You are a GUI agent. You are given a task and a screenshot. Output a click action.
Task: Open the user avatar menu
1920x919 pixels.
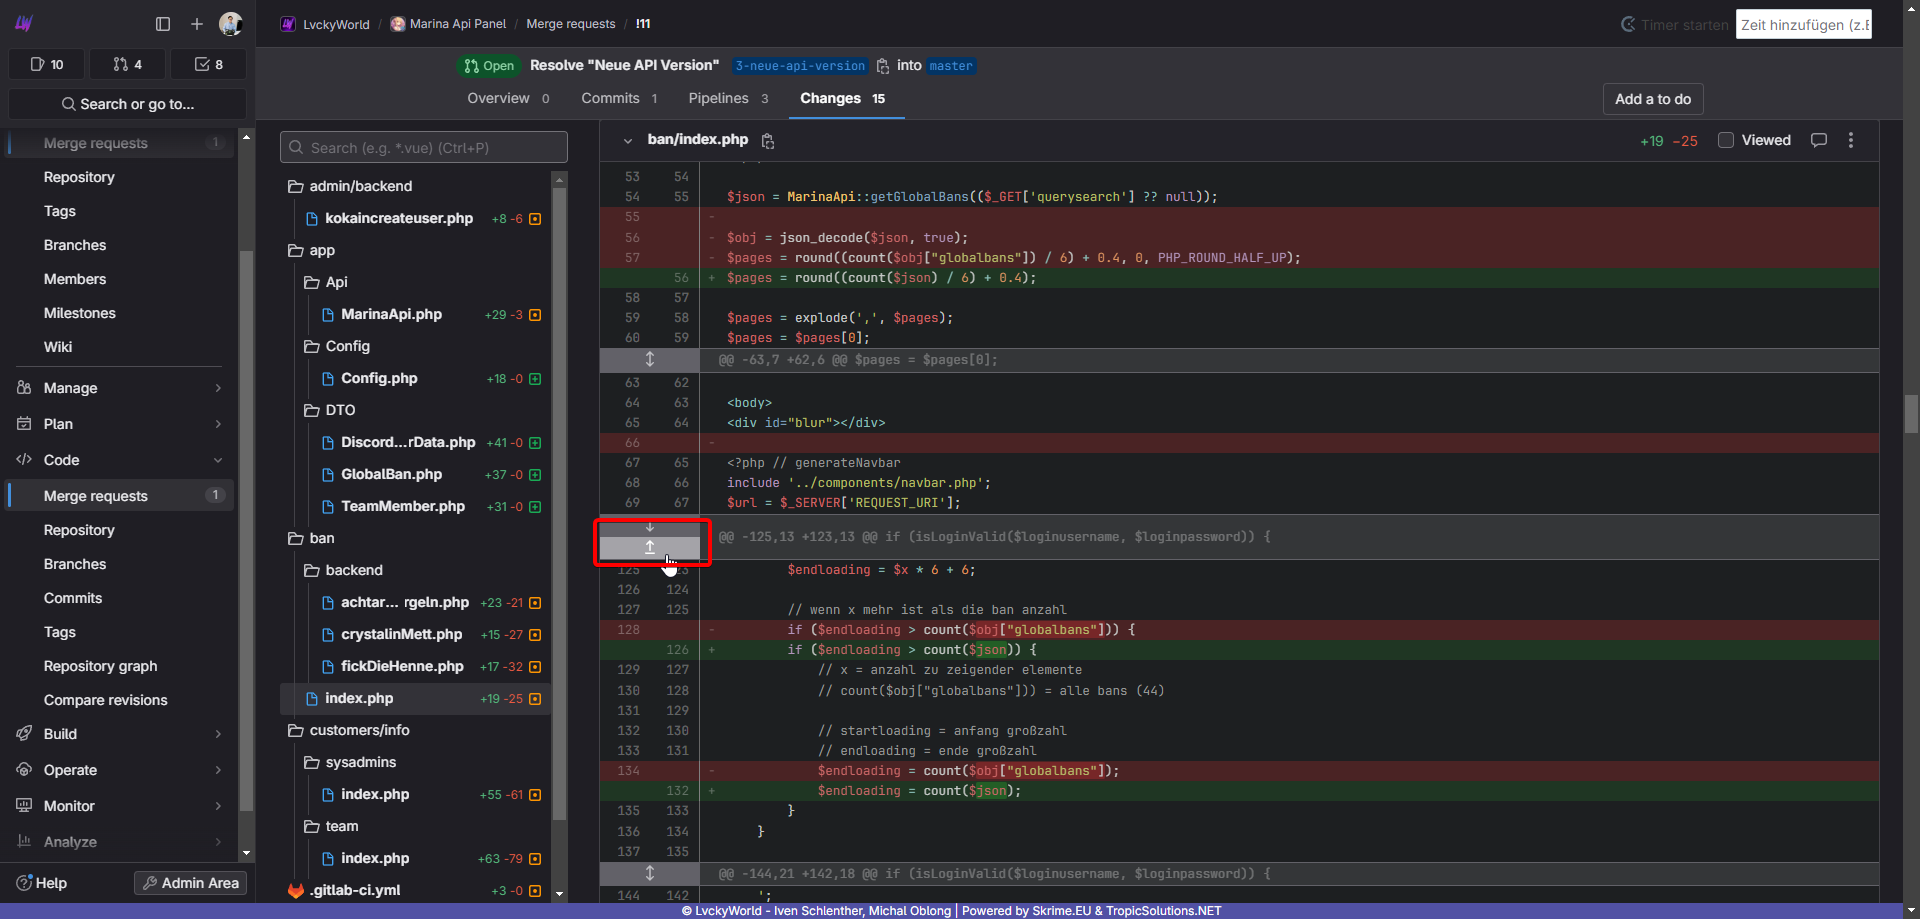pyautogui.click(x=230, y=24)
